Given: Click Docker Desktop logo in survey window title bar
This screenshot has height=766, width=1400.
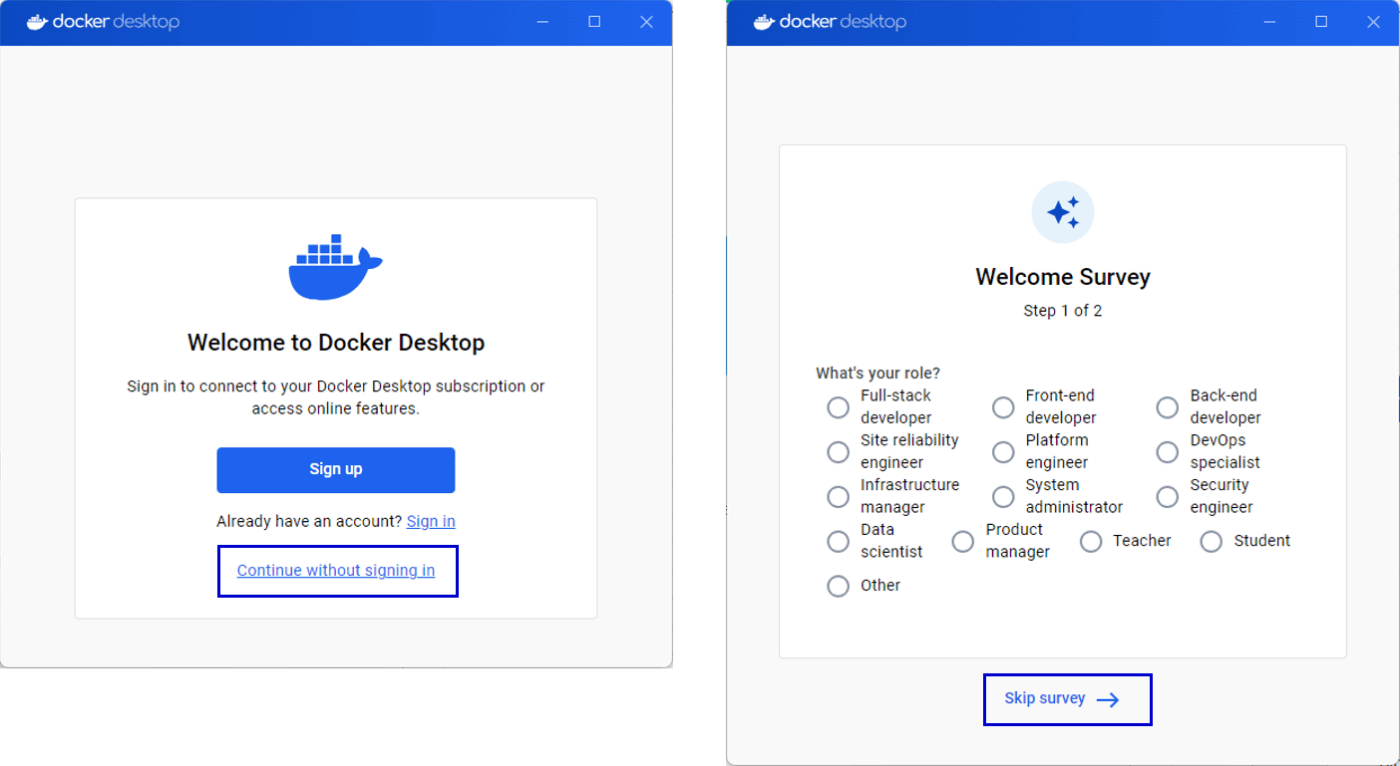Looking at the screenshot, I should pyautogui.click(x=830, y=22).
